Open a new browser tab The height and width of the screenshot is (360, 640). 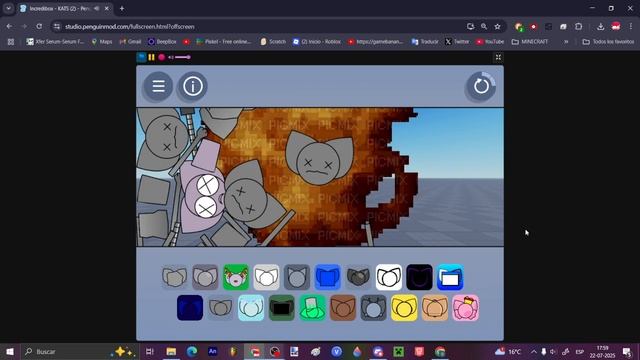(122, 8)
